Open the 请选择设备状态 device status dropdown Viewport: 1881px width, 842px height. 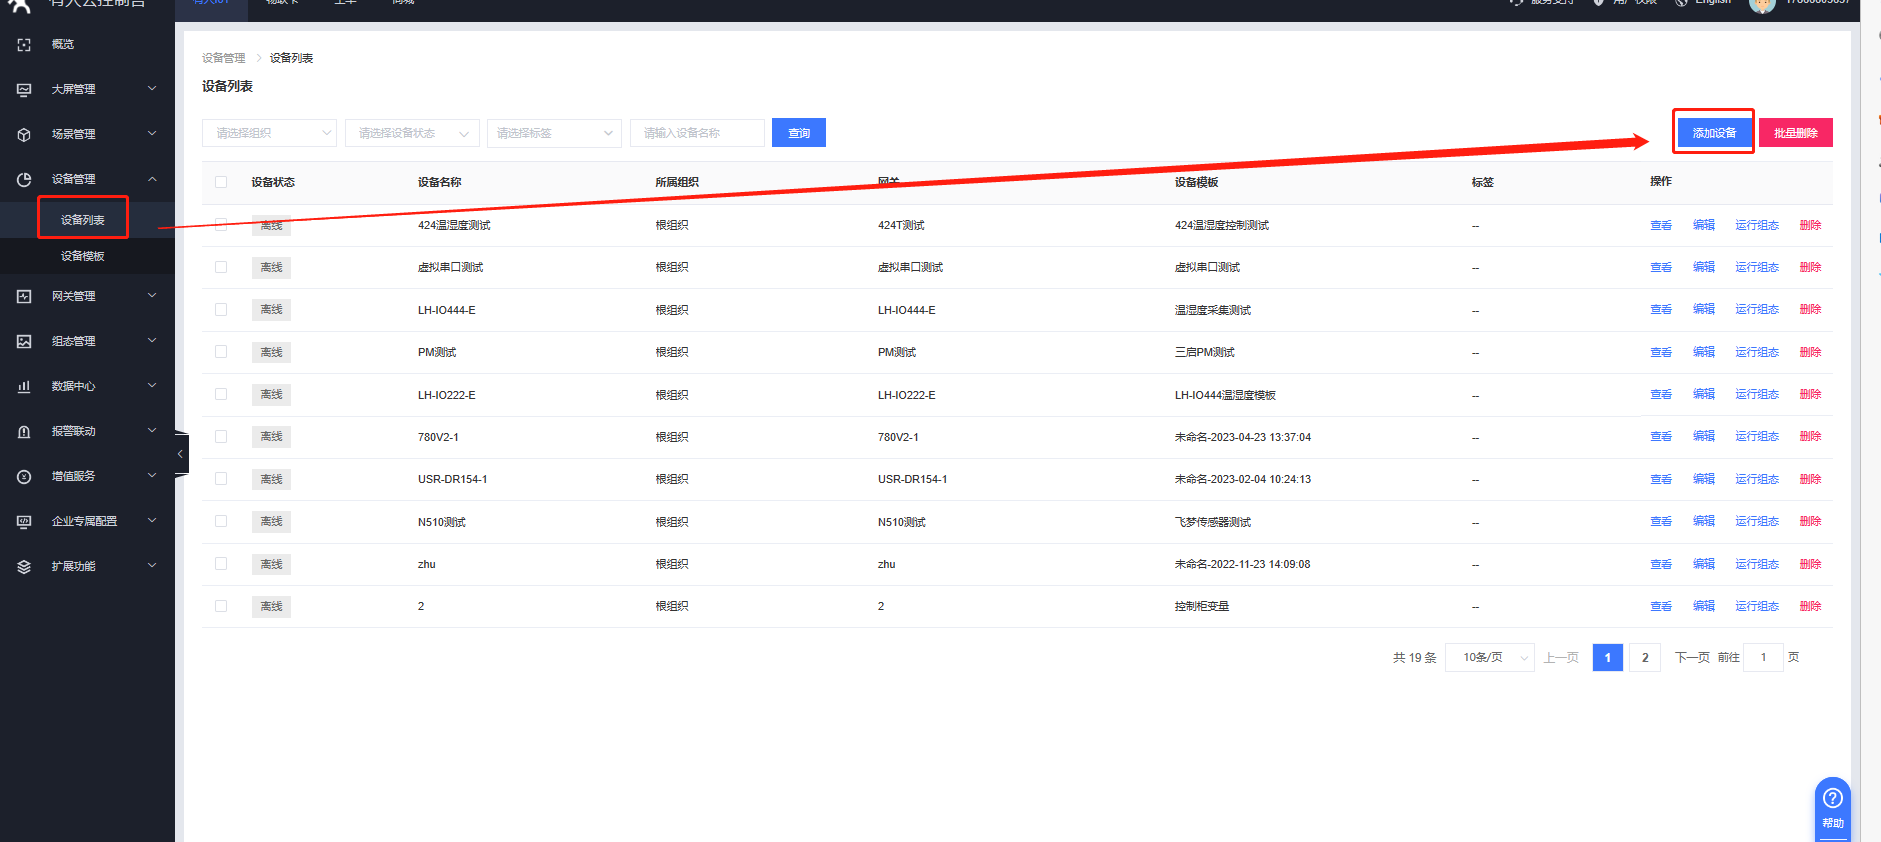412,133
